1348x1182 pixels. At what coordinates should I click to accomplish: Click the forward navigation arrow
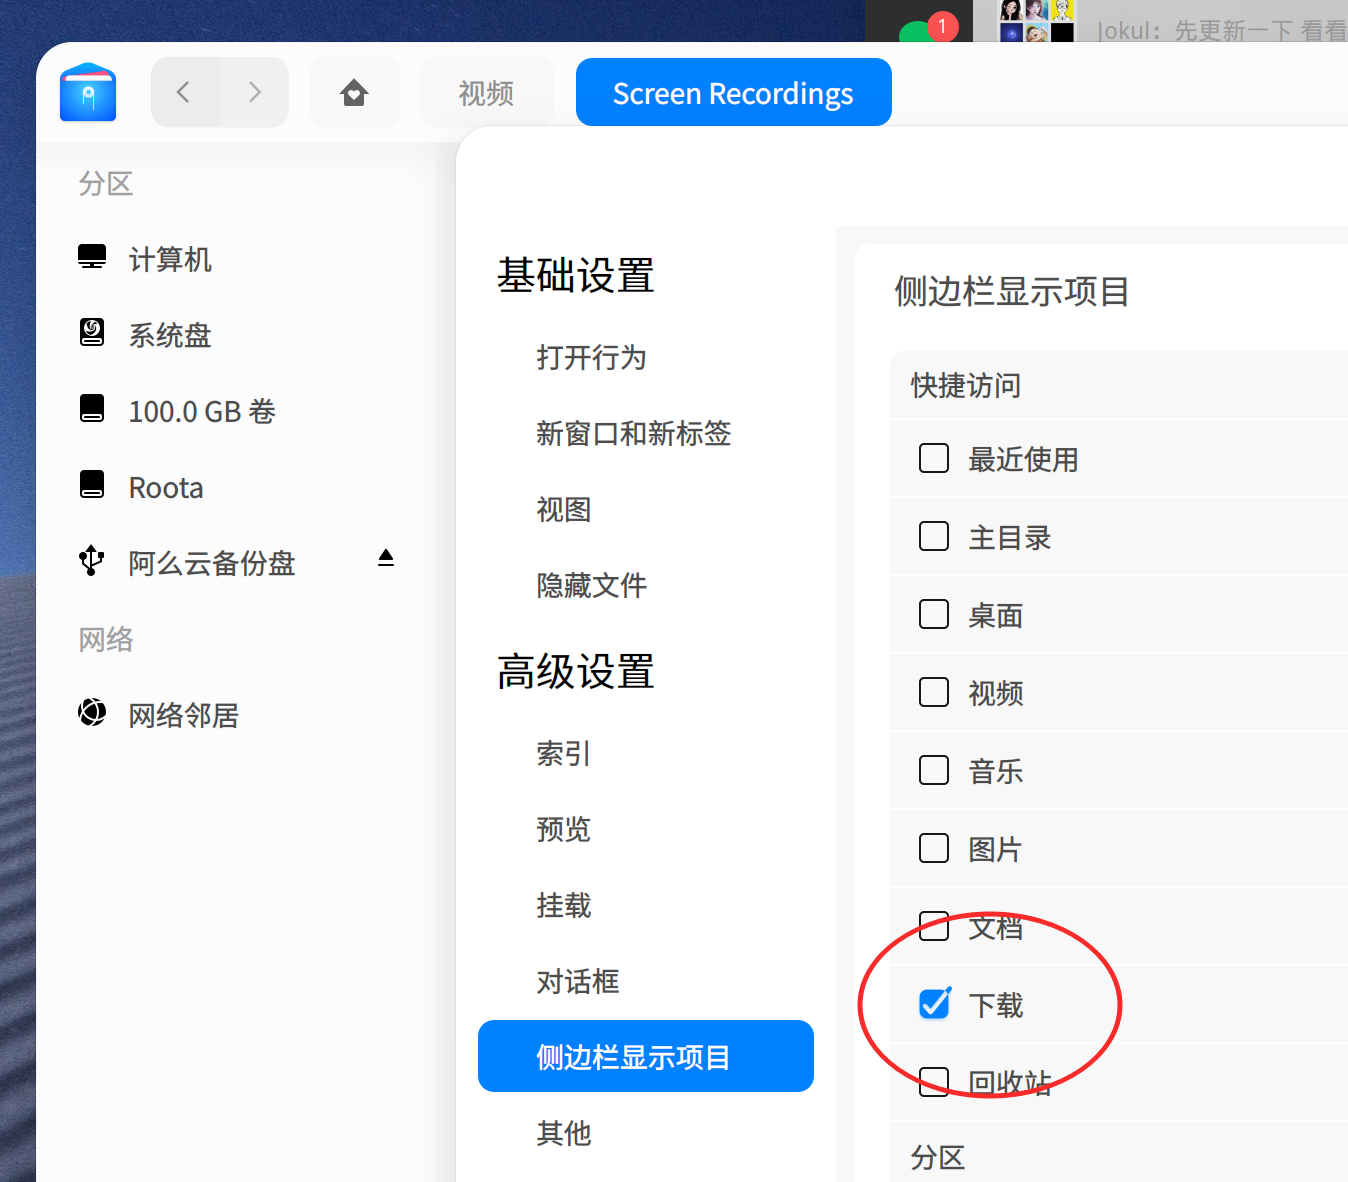point(255,91)
